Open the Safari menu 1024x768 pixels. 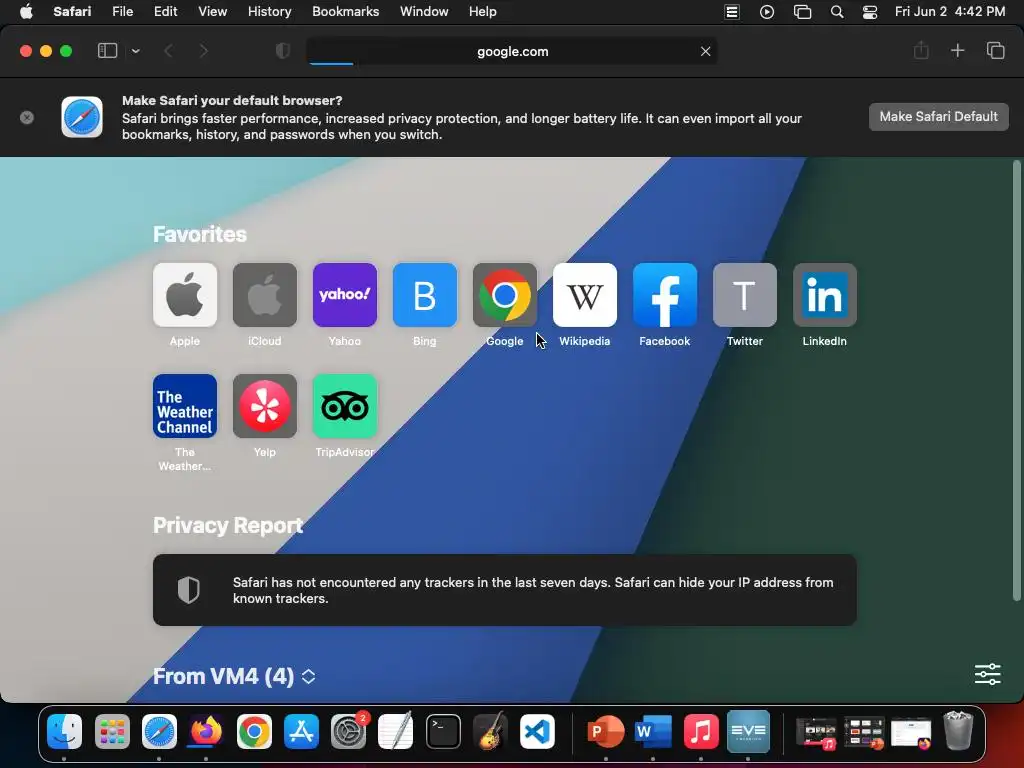[72, 12]
